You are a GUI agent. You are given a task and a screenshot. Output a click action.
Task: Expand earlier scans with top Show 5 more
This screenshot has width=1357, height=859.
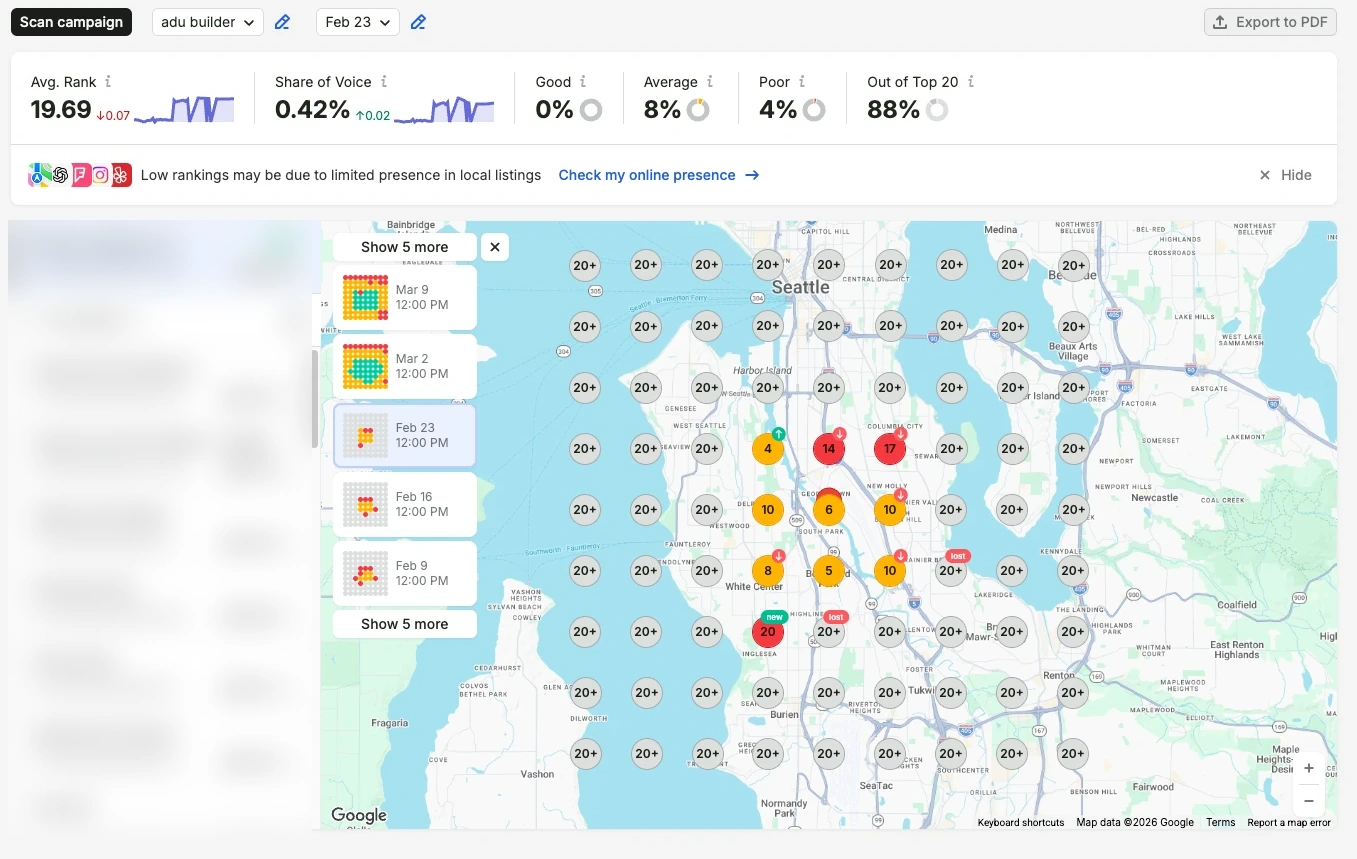tap(405, 247)
